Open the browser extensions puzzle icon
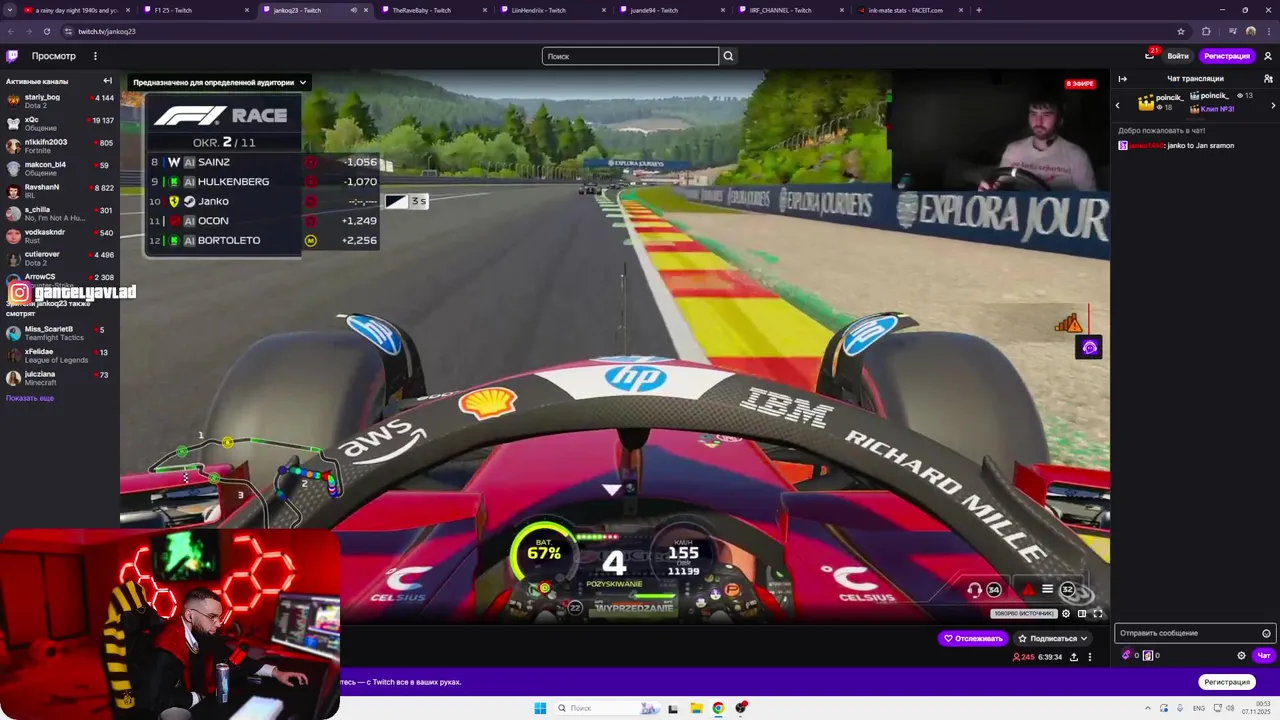This screenshot has width=1280, height=720. (1206, 31)
